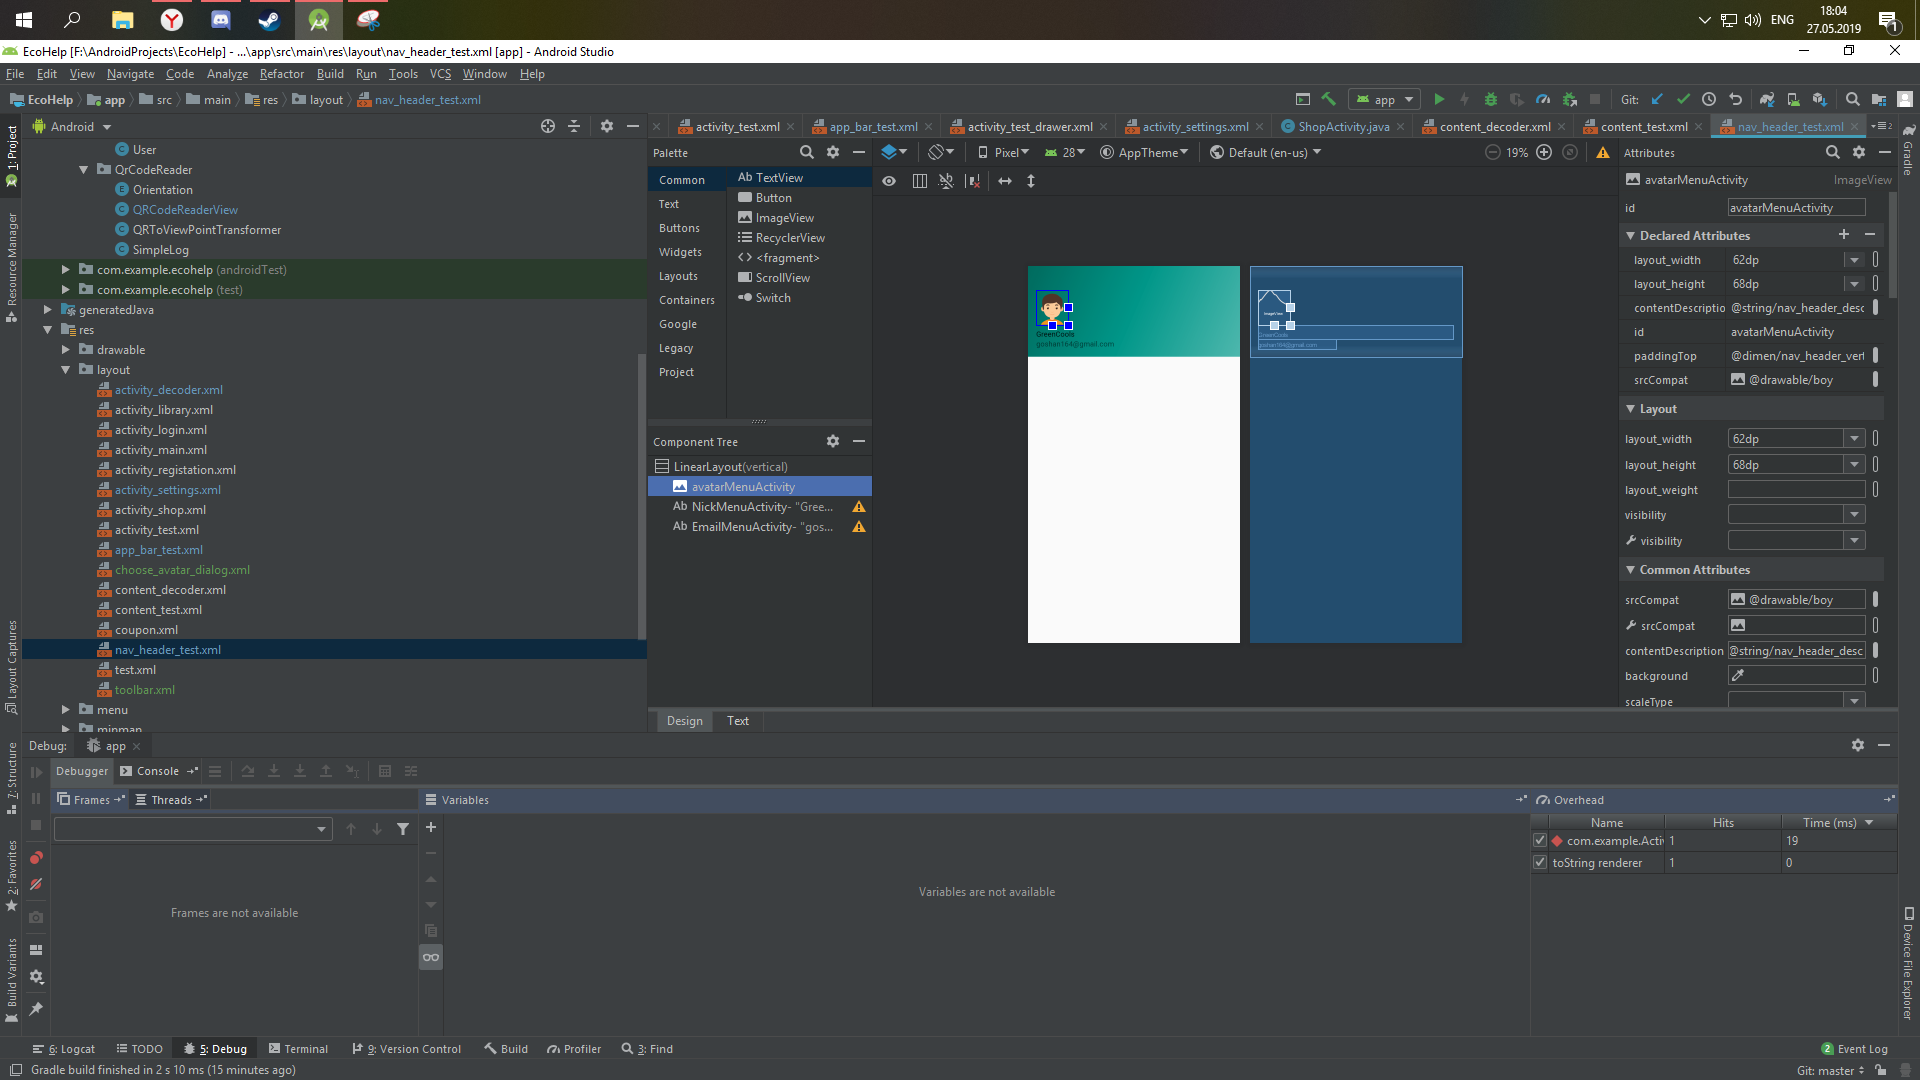Toggle checkbox for toString renderer overhead
Screen dimensions: 1920x1080
pyautogui.click(x=1540, y=862)
